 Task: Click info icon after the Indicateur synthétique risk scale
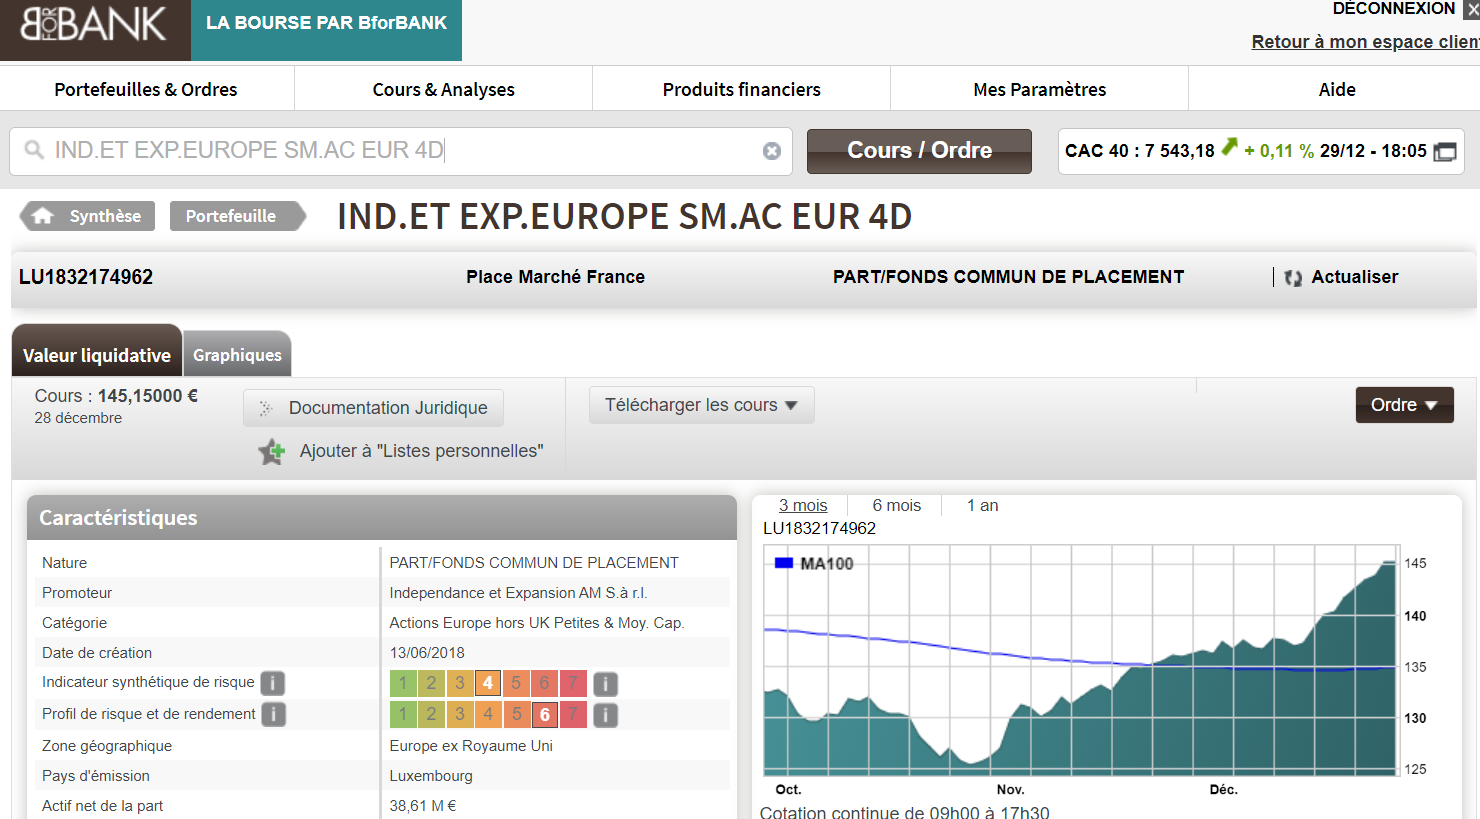(605, 684)
